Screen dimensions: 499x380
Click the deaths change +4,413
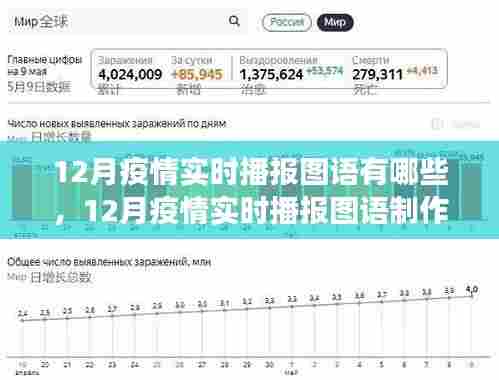tap(422, 71)
